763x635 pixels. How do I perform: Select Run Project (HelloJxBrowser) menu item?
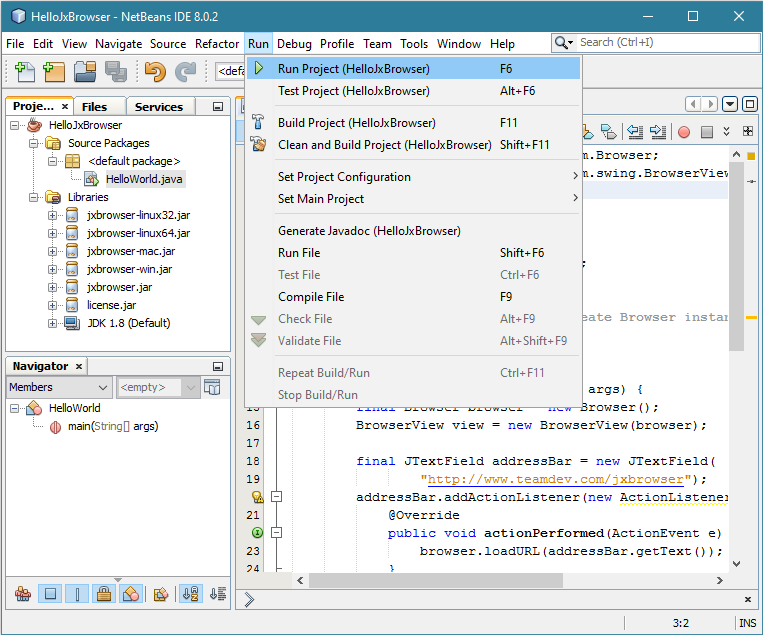pyautogui.click(x=413, y=69)
